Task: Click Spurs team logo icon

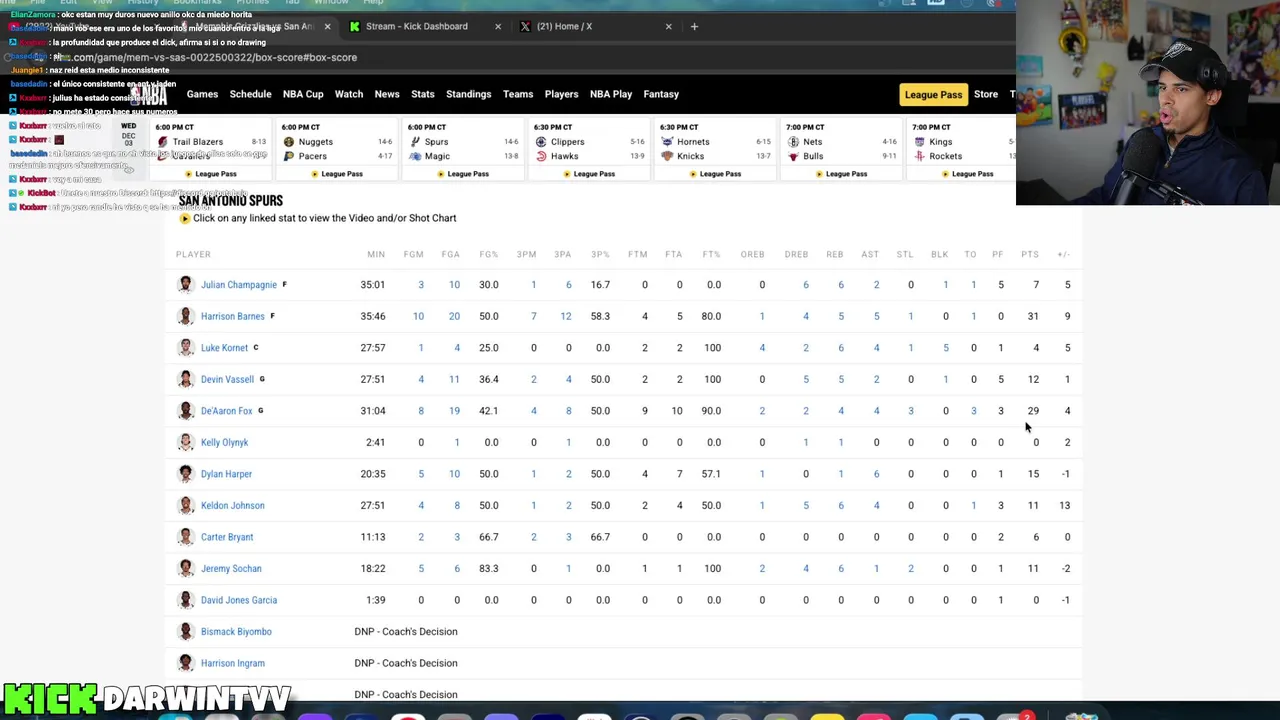Action: [415, 142]
